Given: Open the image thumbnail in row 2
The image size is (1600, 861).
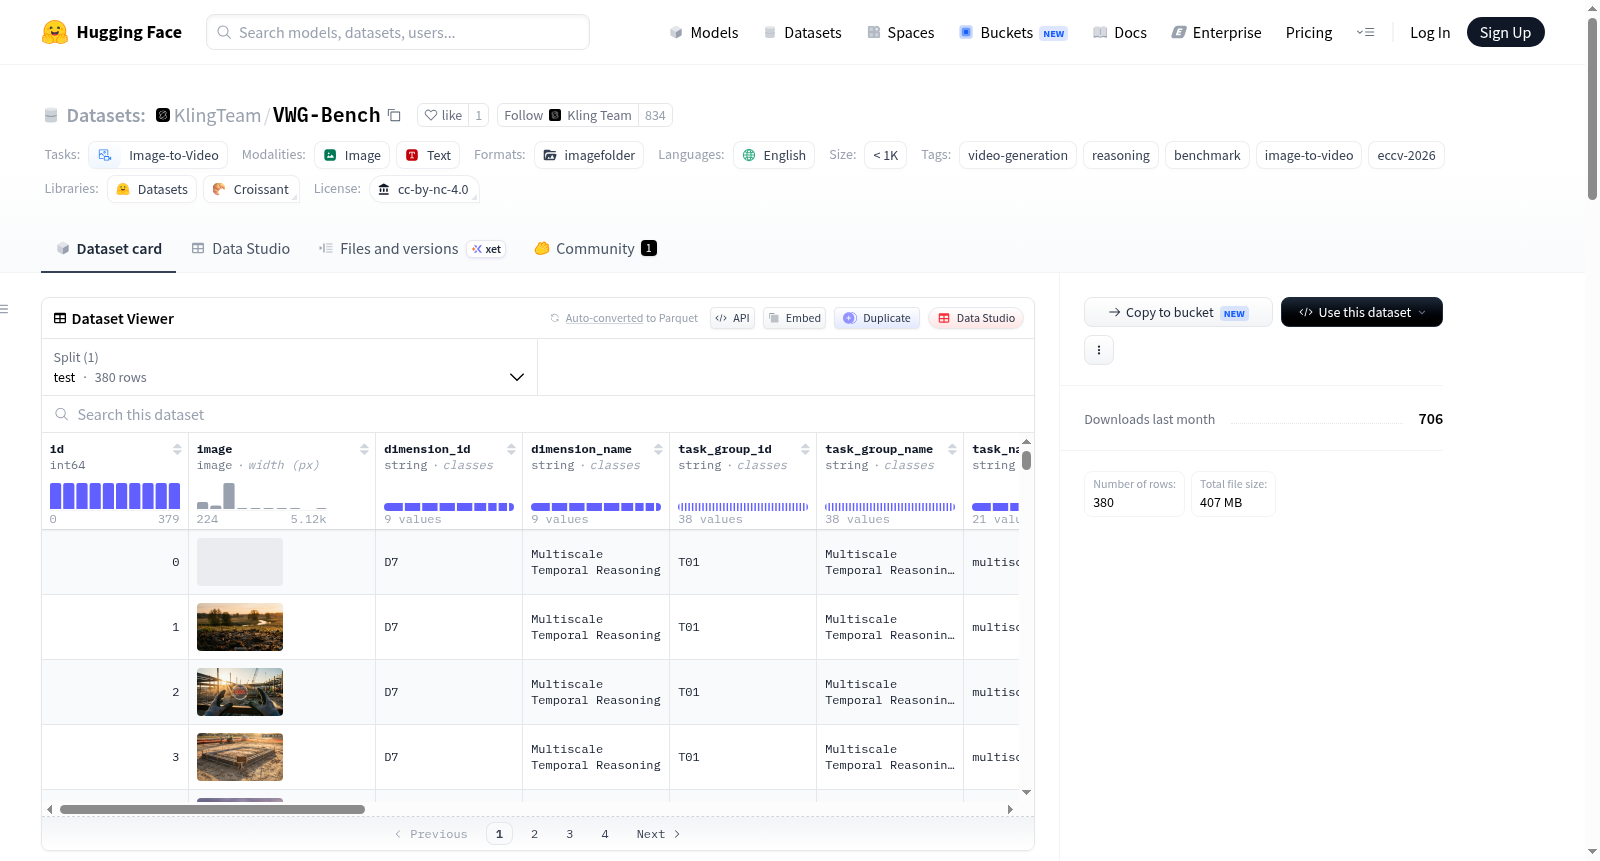Looking at the screenshot, I should click(240, 692).
